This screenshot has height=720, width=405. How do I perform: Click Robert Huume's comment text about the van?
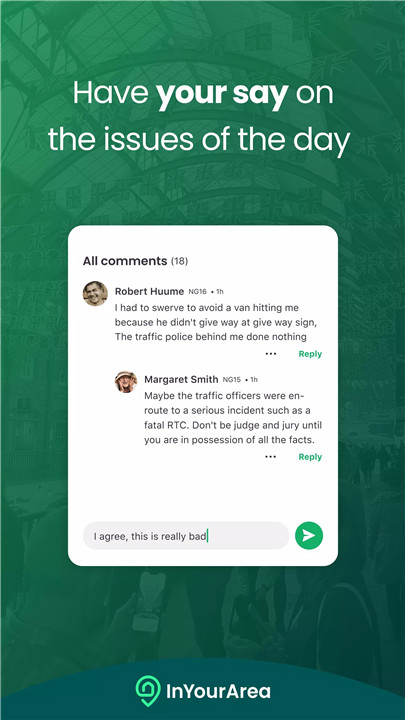click(x=216, y=322)
